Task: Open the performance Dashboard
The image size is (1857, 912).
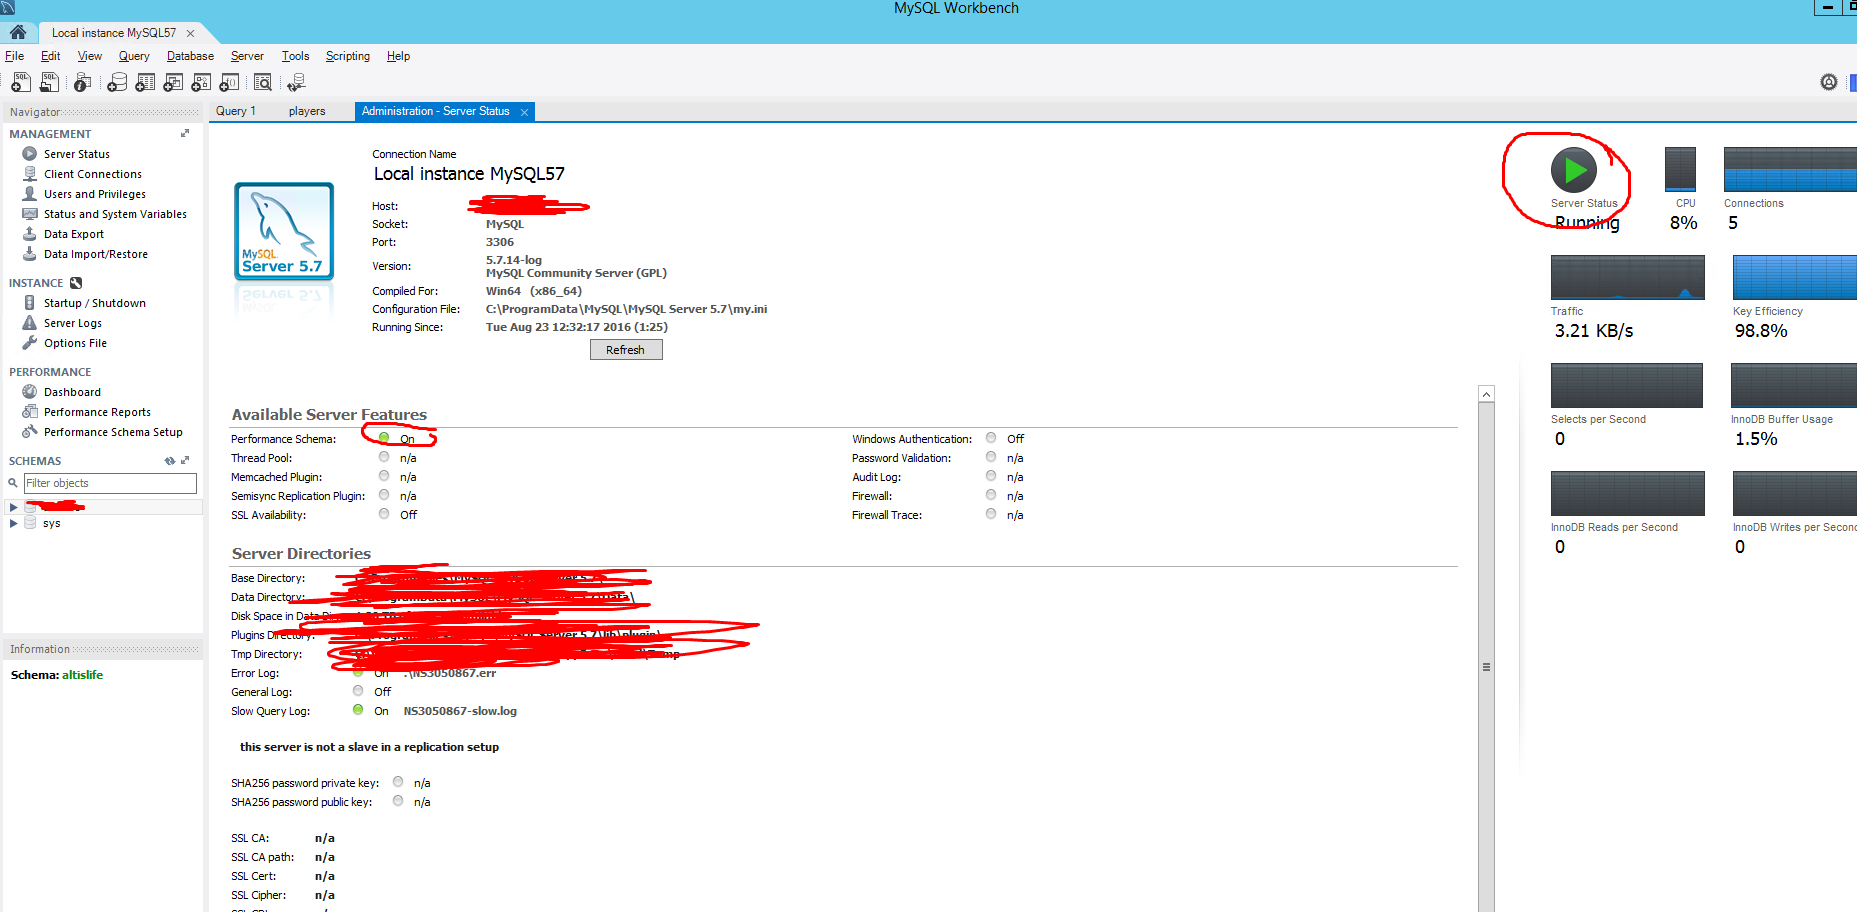Action: click(x=72, y=392)
